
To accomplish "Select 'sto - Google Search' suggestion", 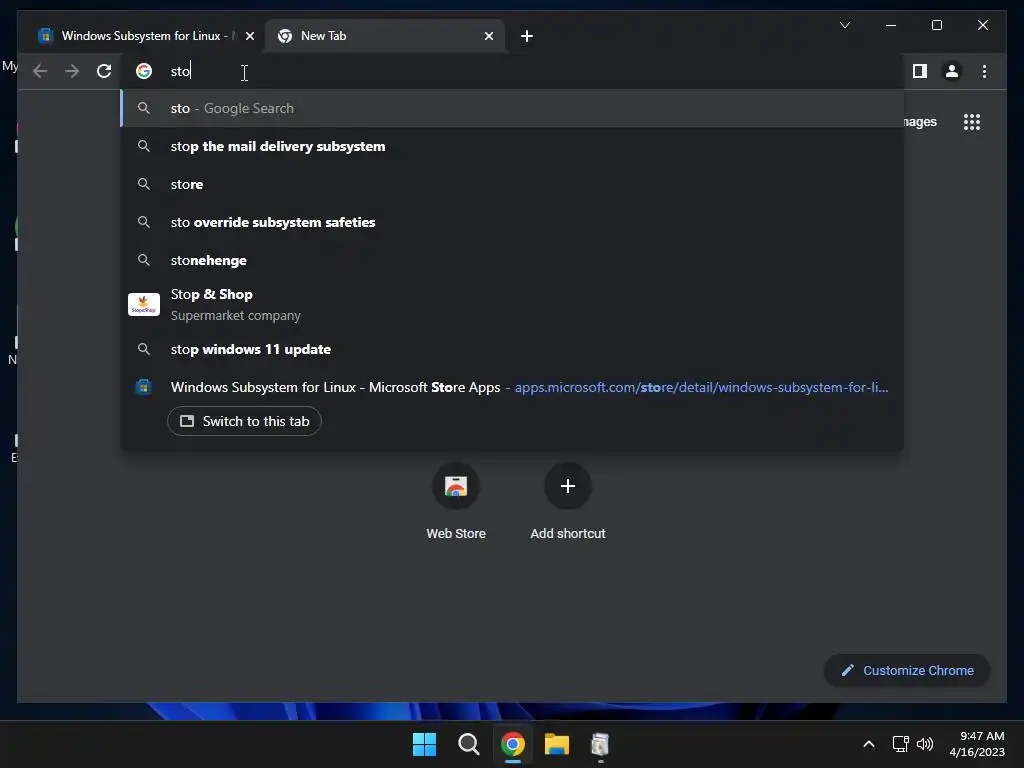I will click(x=512, y=108).
